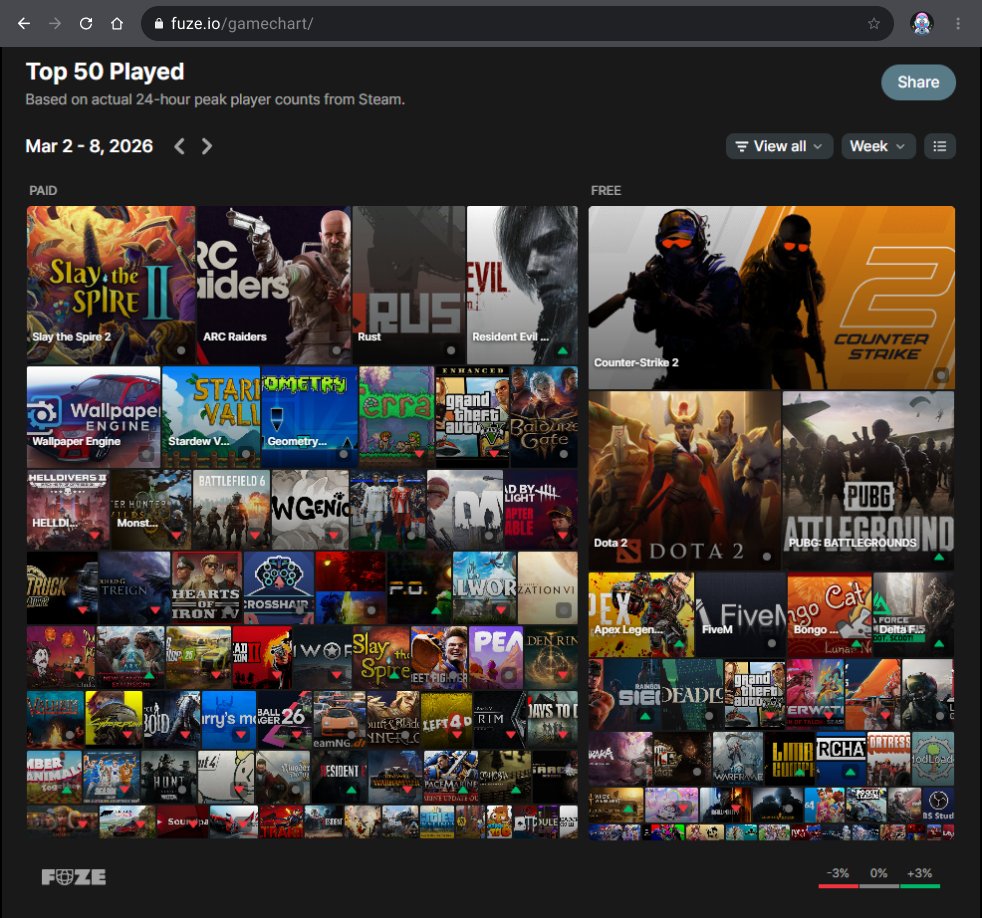
Task: Click the PAID section label
Action: click(x=43, y=190)
